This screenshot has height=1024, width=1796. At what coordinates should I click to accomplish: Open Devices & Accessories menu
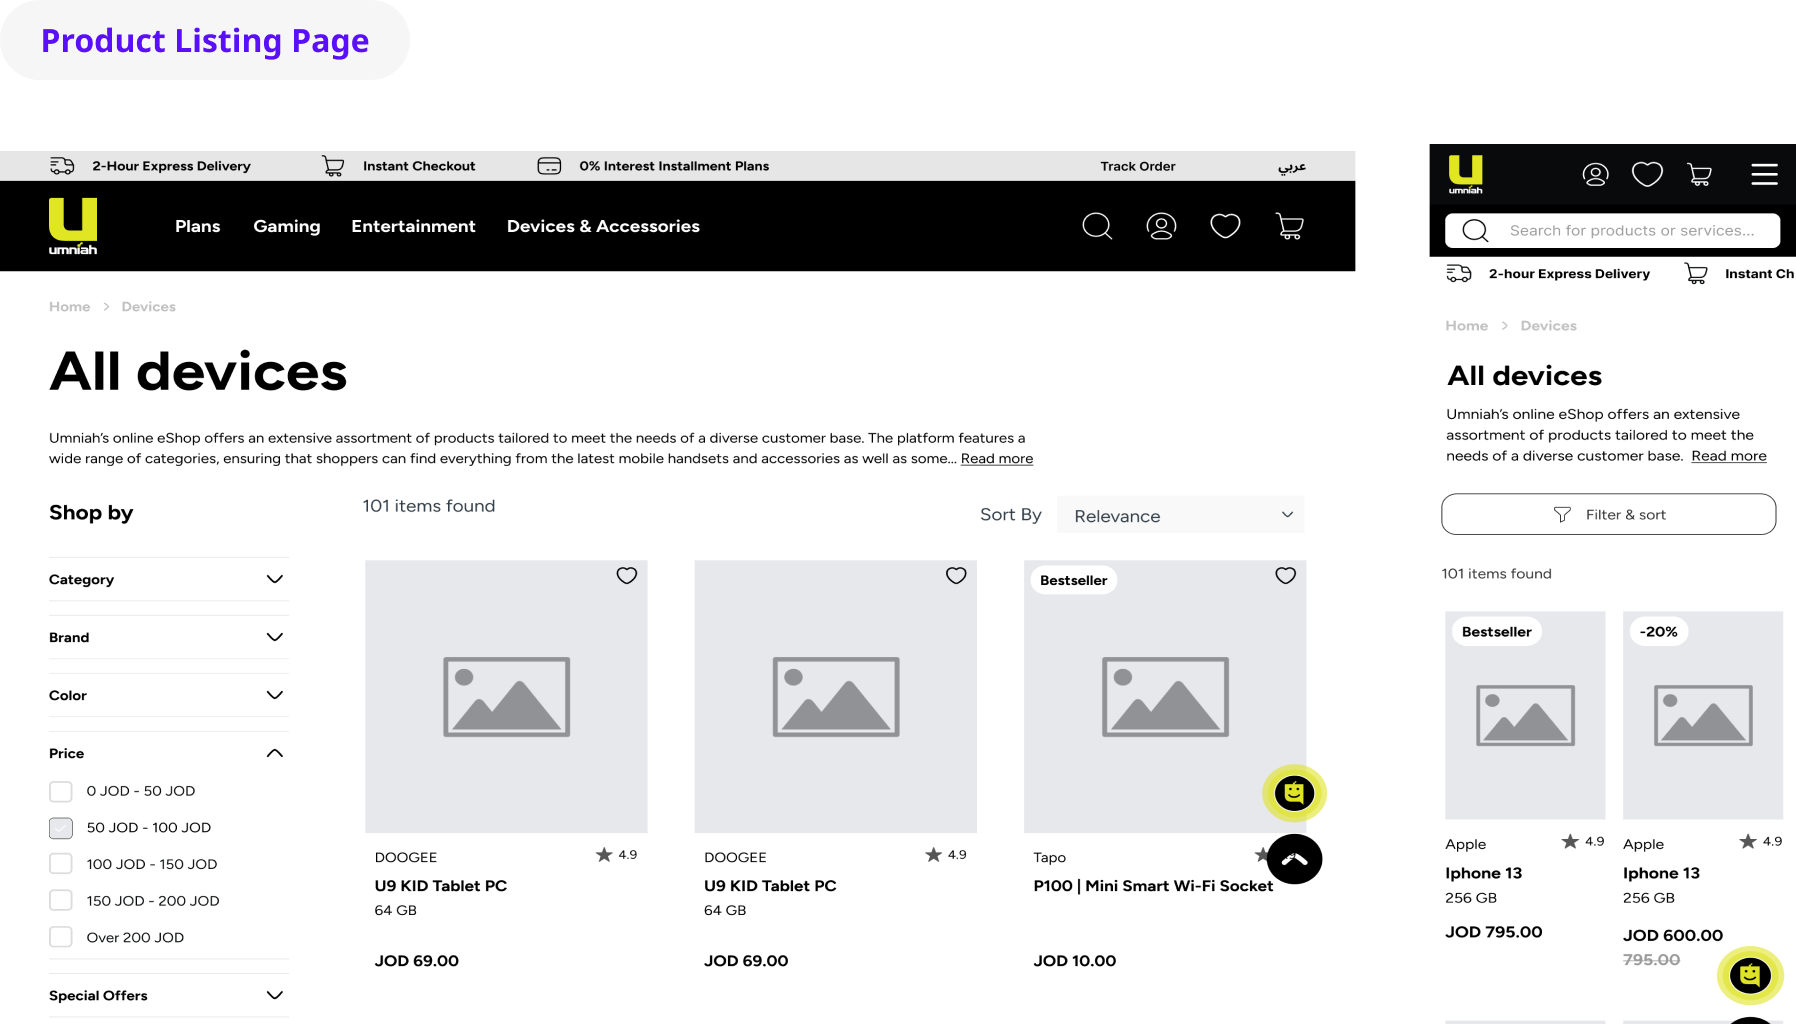[603, 226]
